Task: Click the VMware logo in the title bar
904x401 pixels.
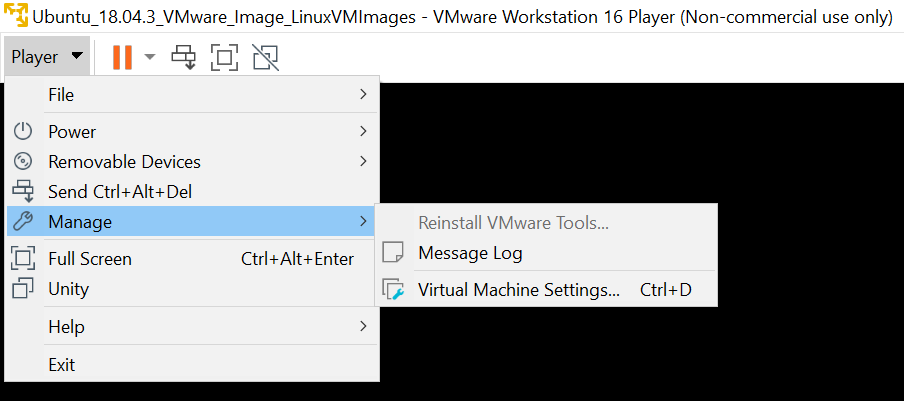Action: 16,16
